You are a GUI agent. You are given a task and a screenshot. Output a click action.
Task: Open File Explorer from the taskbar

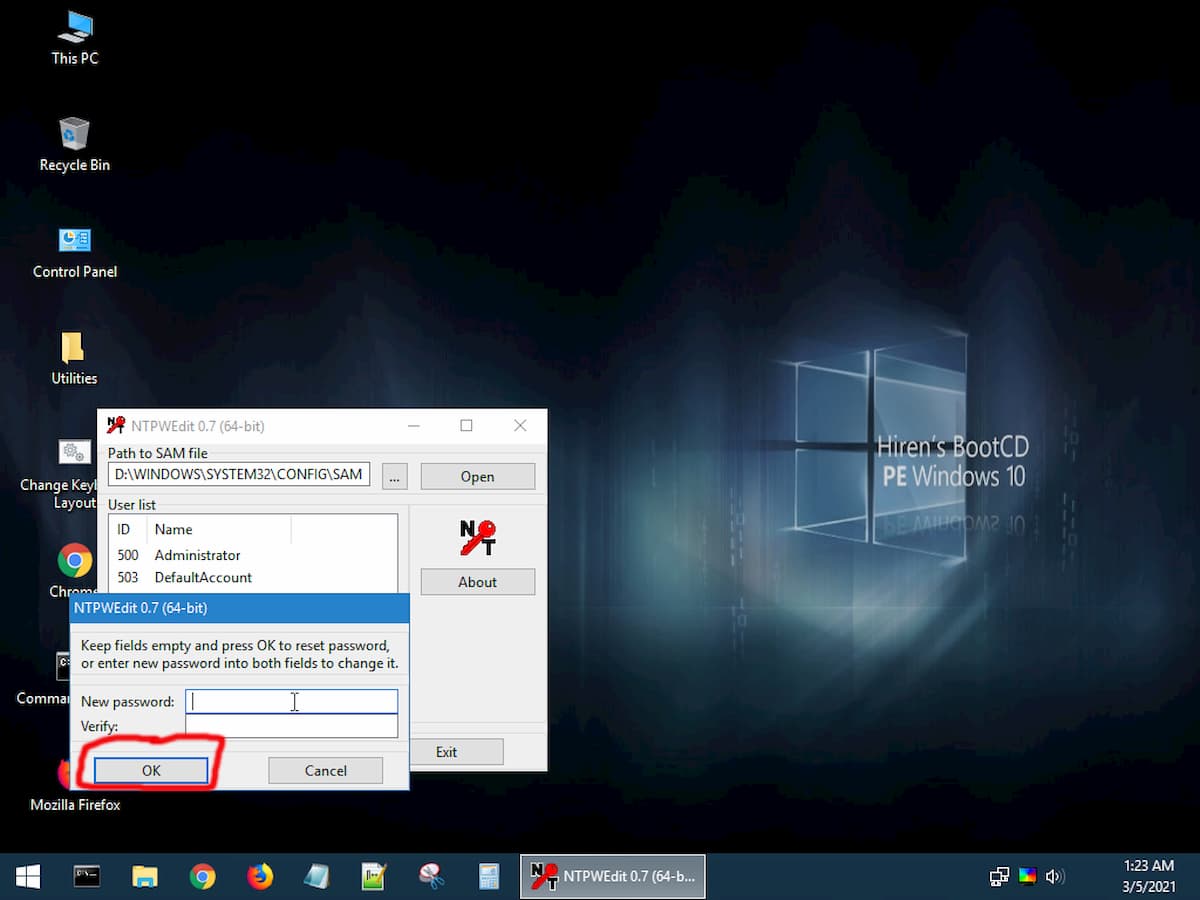145,877
